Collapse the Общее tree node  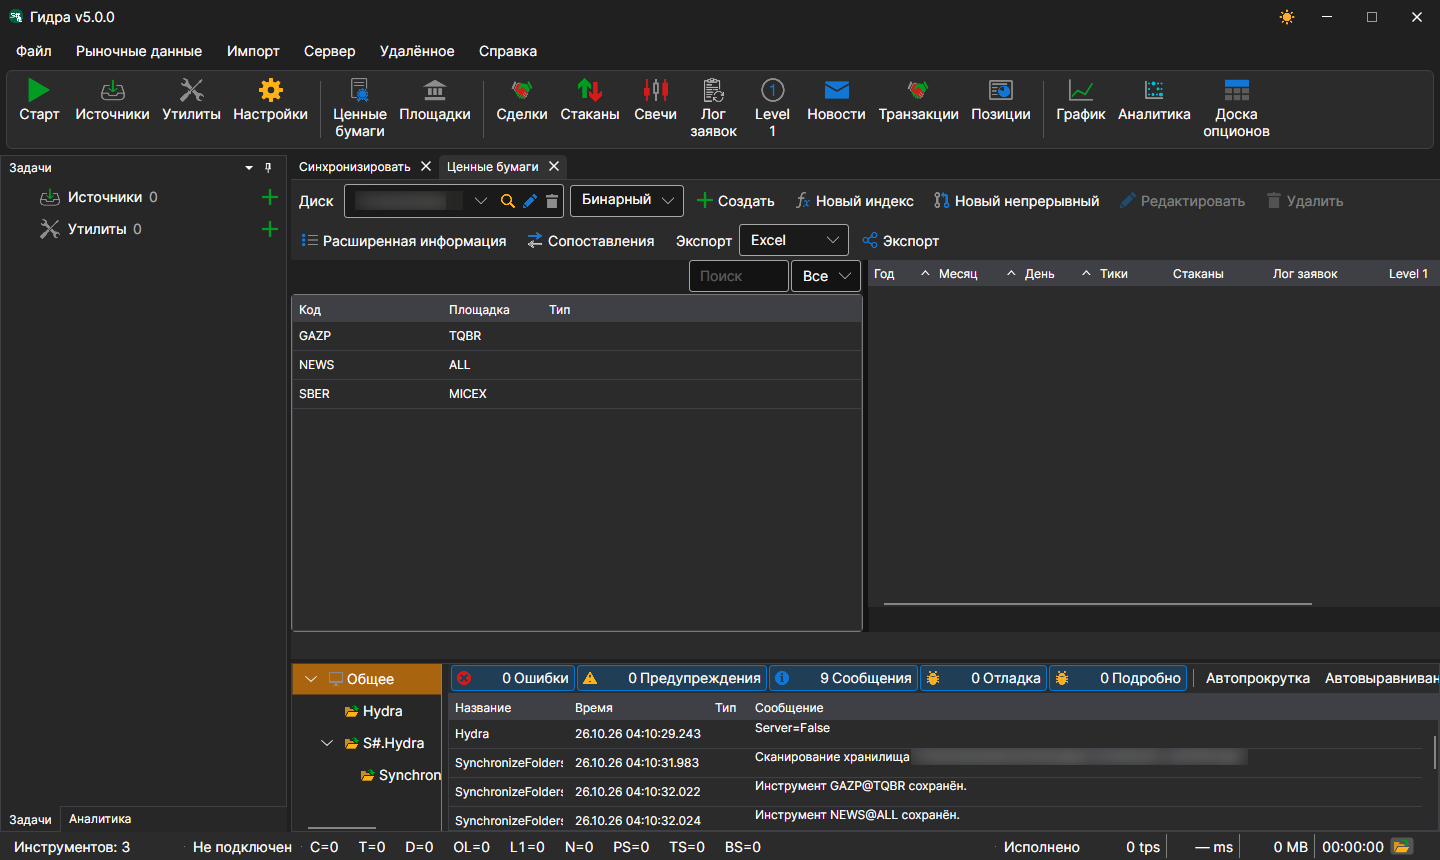point(311,679)
